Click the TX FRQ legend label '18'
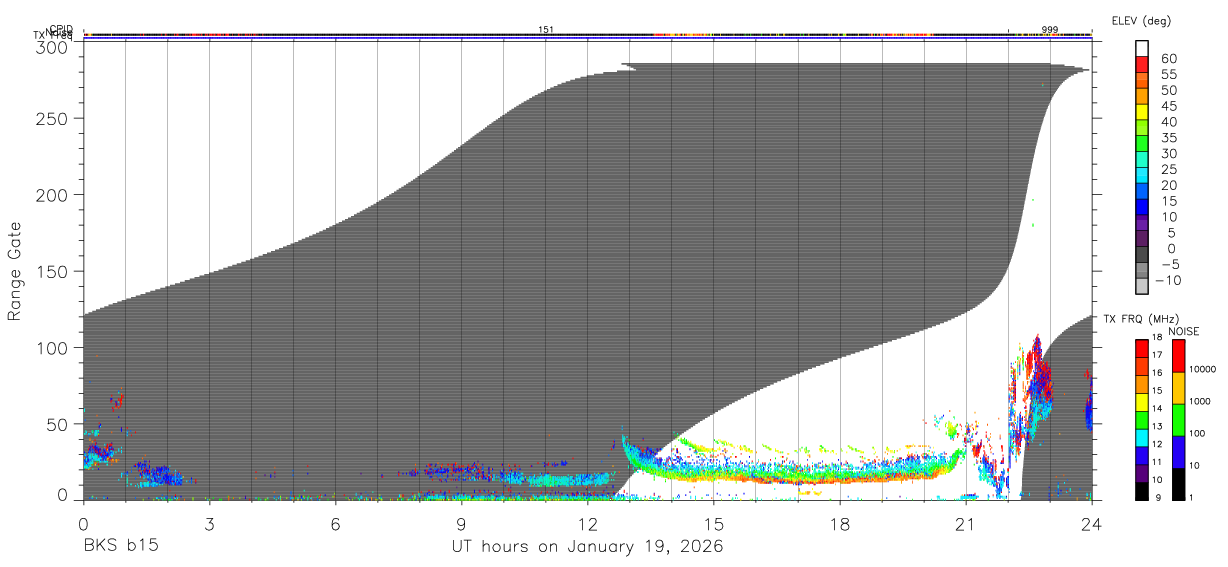Image resolution: width=1228 pixels, height=567 pixels. (1157, 337)
